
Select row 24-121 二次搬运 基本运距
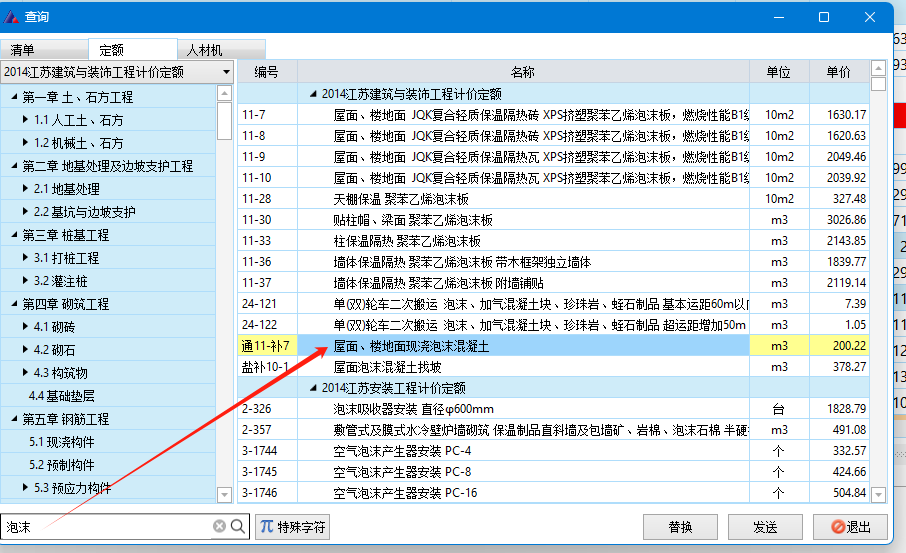[x=554, y=304]
